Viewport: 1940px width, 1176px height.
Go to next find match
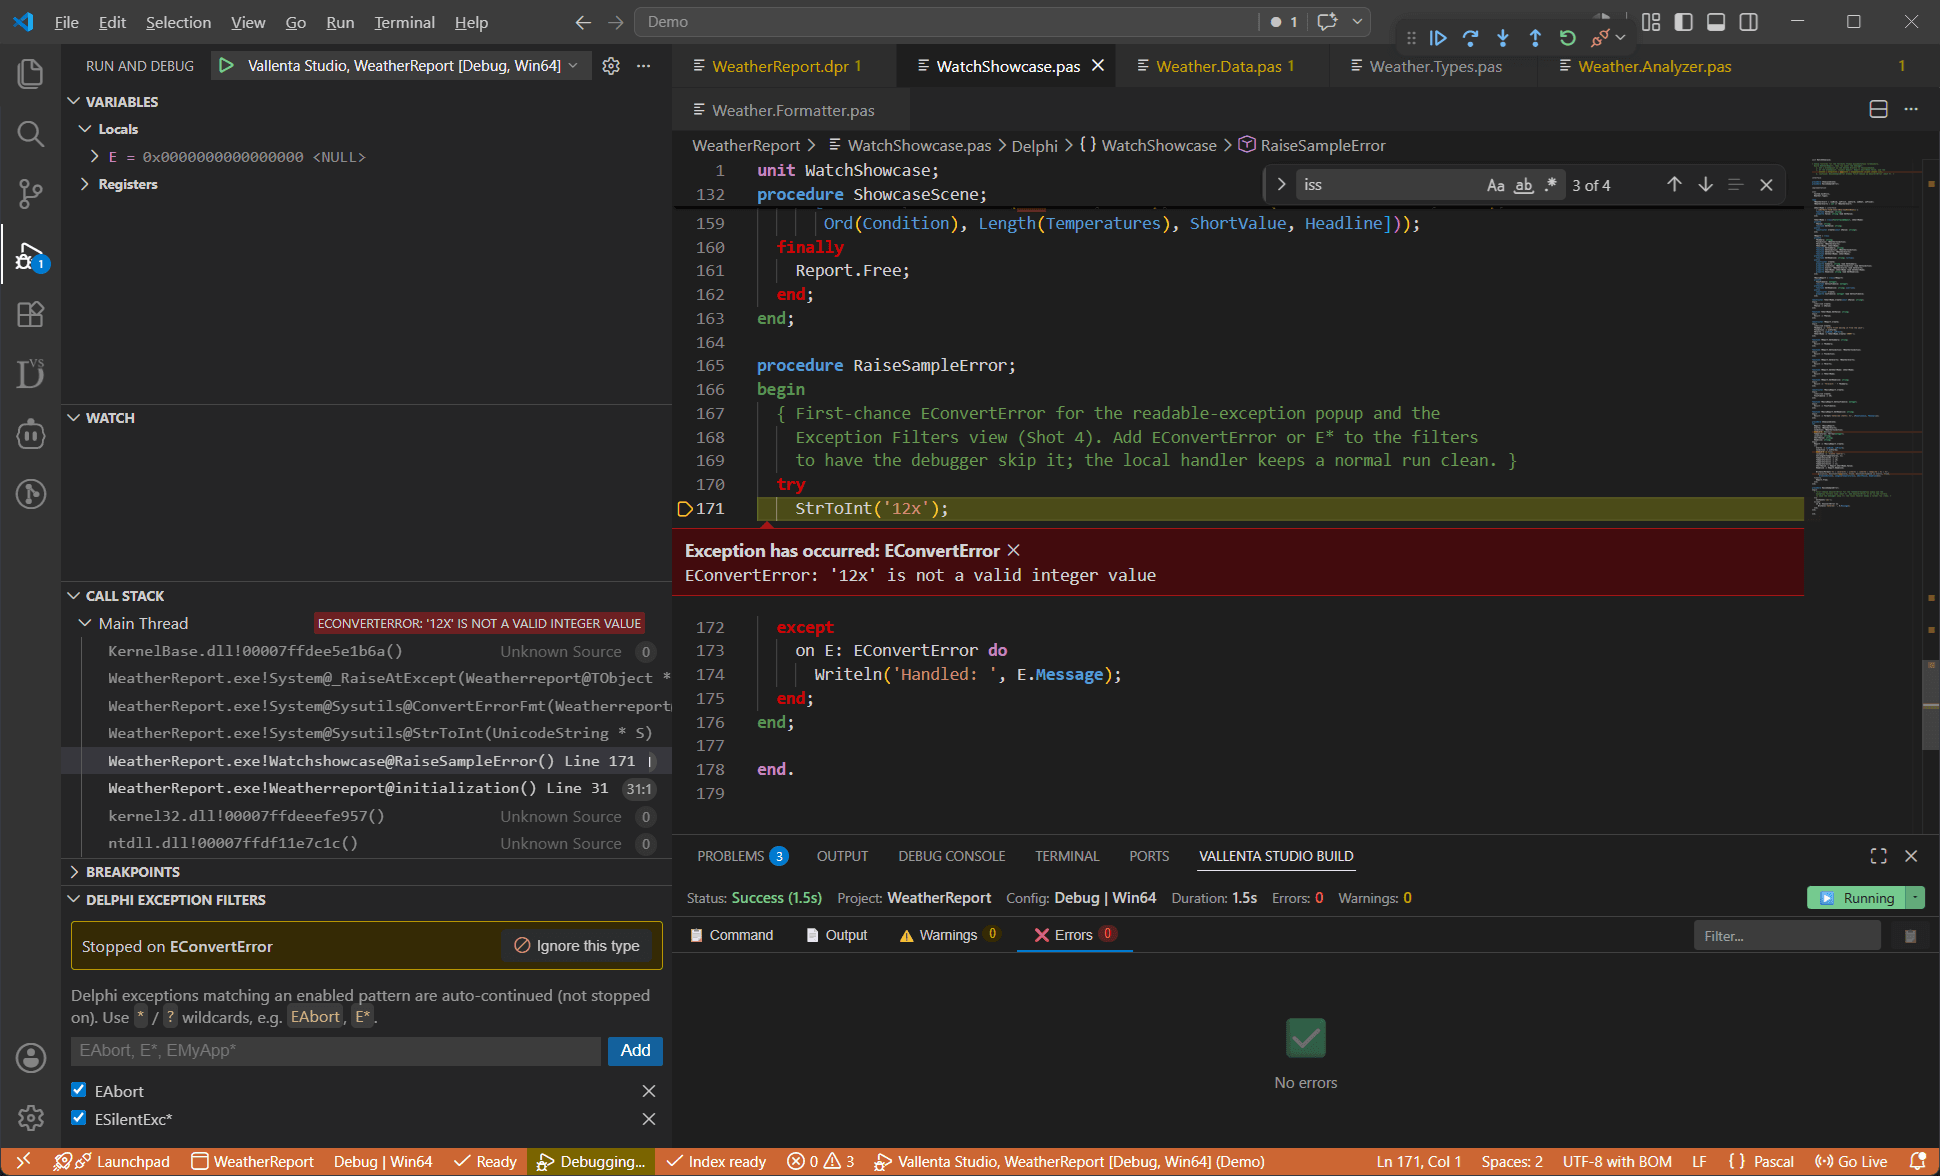pos(1706,185)
